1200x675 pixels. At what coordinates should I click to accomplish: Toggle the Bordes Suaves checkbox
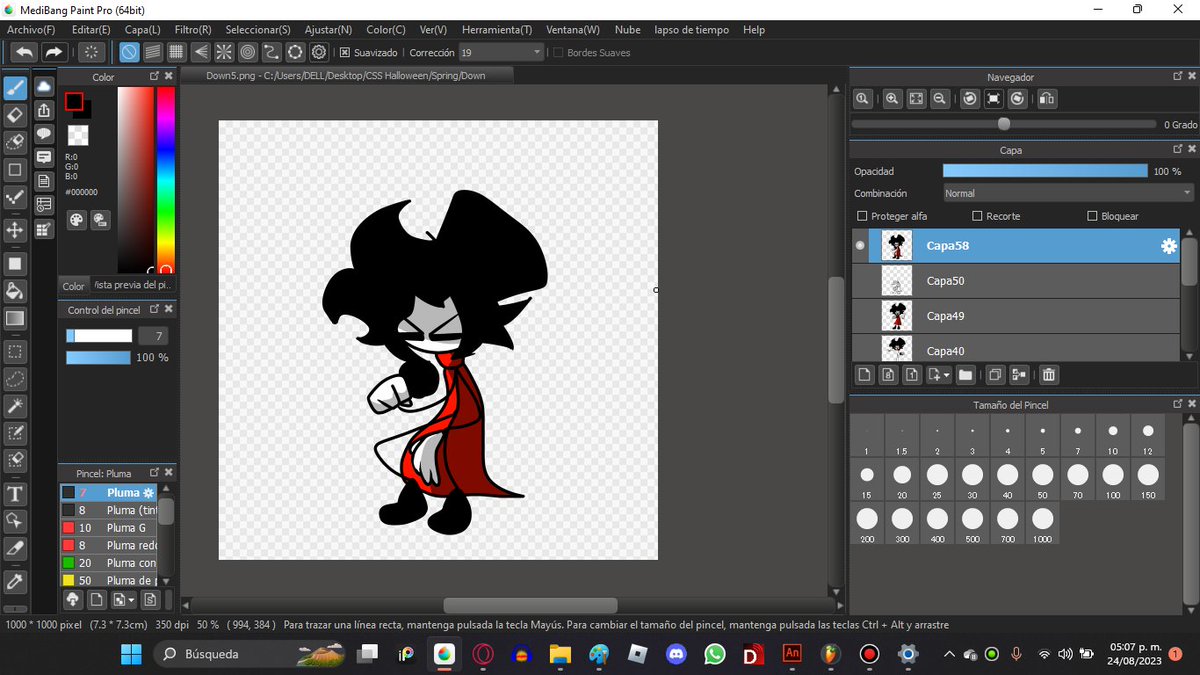[558, 52]
